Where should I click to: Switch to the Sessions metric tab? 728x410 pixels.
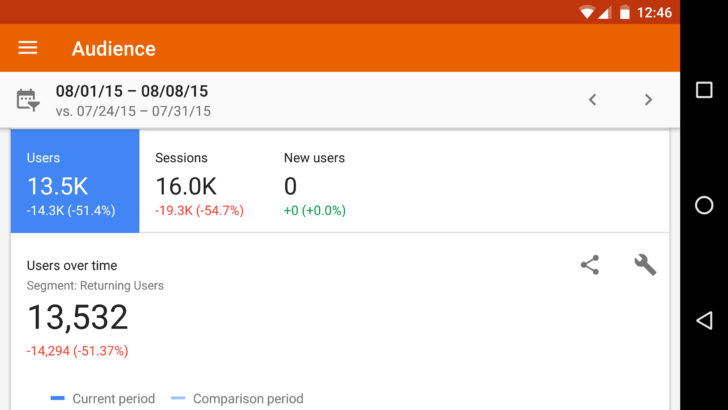[200, 183]
